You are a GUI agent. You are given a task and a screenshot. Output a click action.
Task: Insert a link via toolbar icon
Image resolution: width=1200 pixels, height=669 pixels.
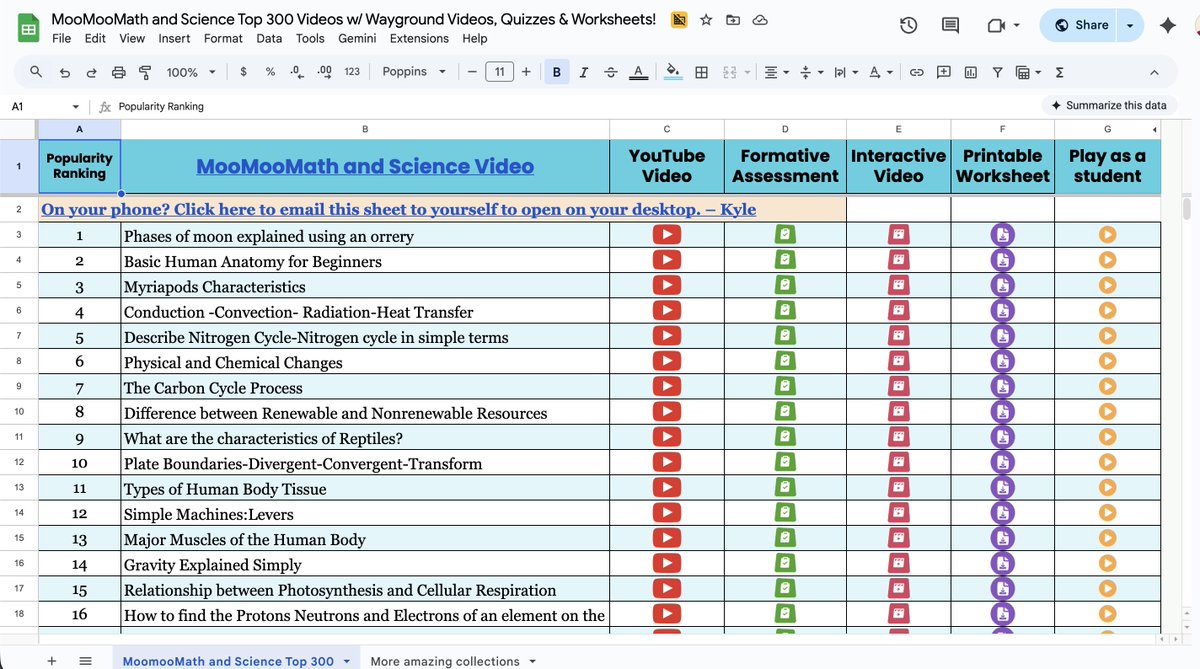pyautogui.click(x=916, y=72)
